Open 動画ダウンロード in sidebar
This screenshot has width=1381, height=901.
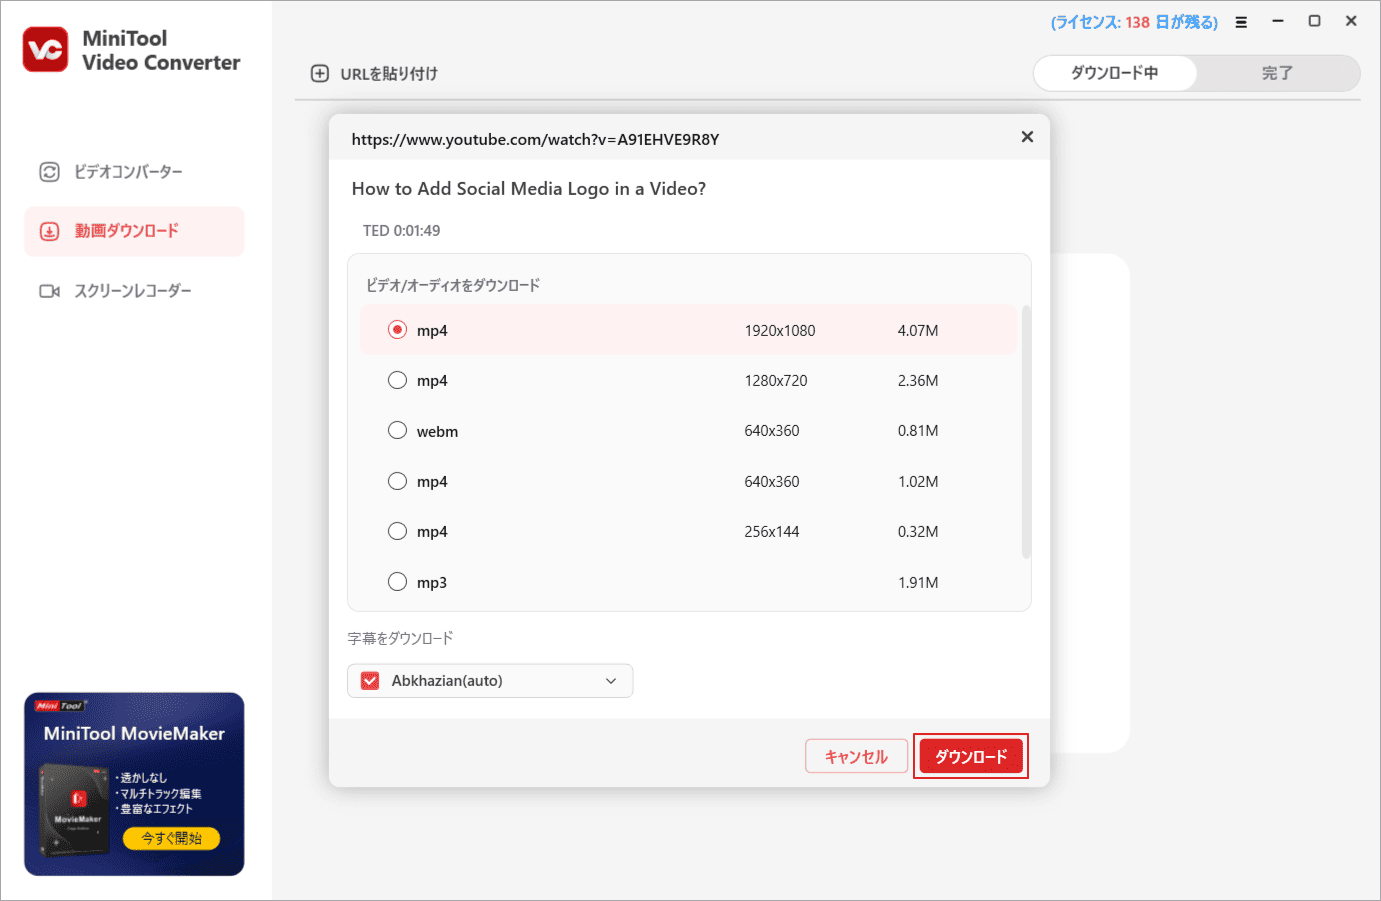134,231
